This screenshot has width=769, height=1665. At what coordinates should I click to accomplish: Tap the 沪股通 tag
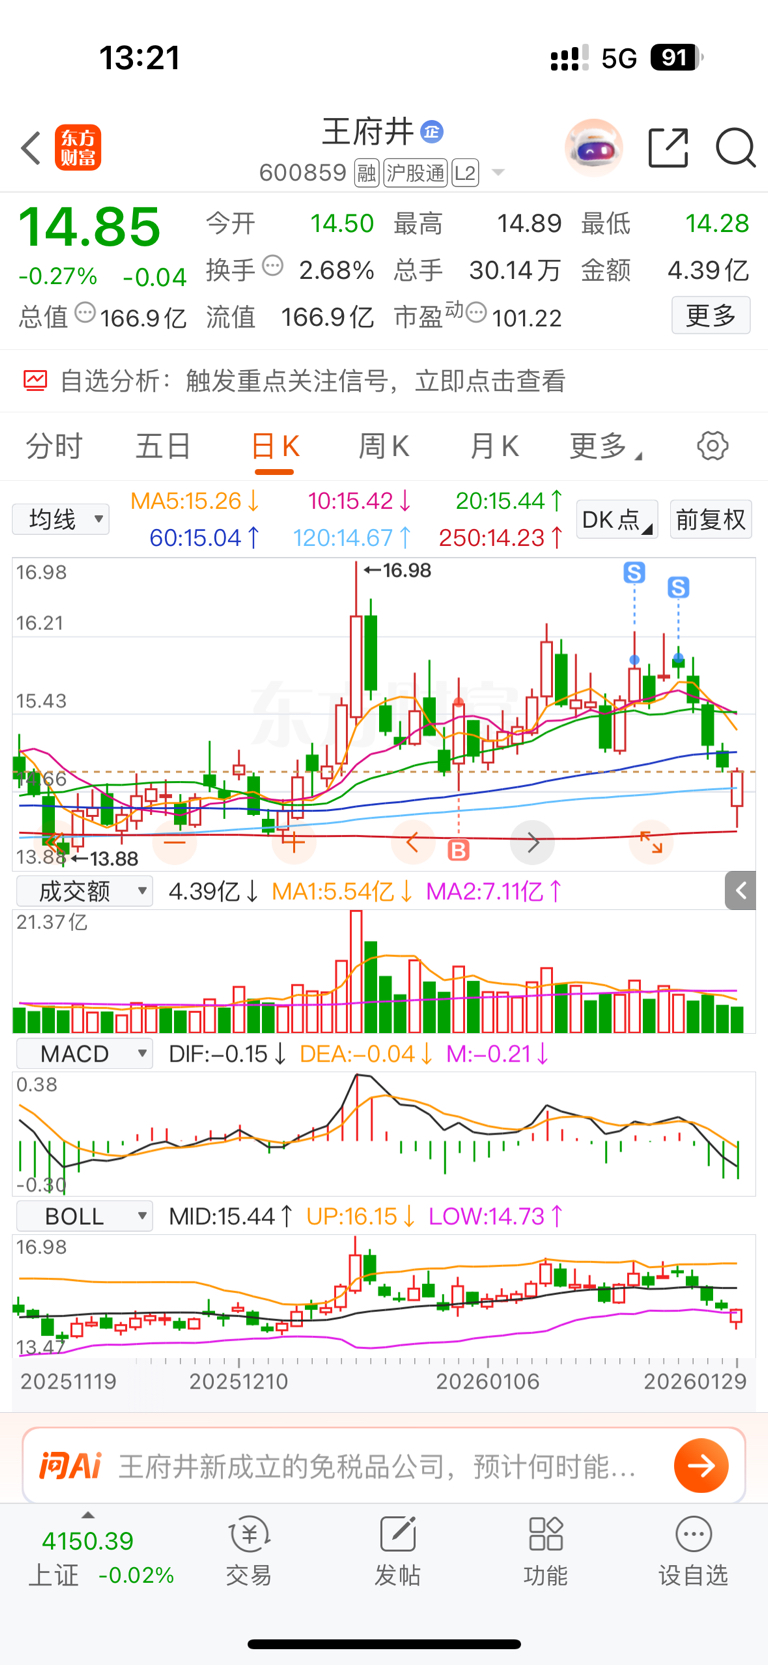415,173
